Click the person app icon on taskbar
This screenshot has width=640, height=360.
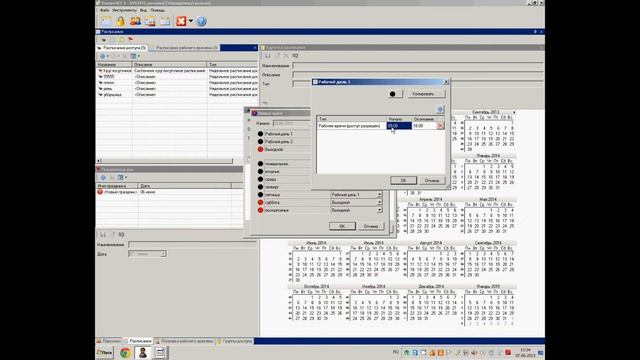tap(142, 353)
